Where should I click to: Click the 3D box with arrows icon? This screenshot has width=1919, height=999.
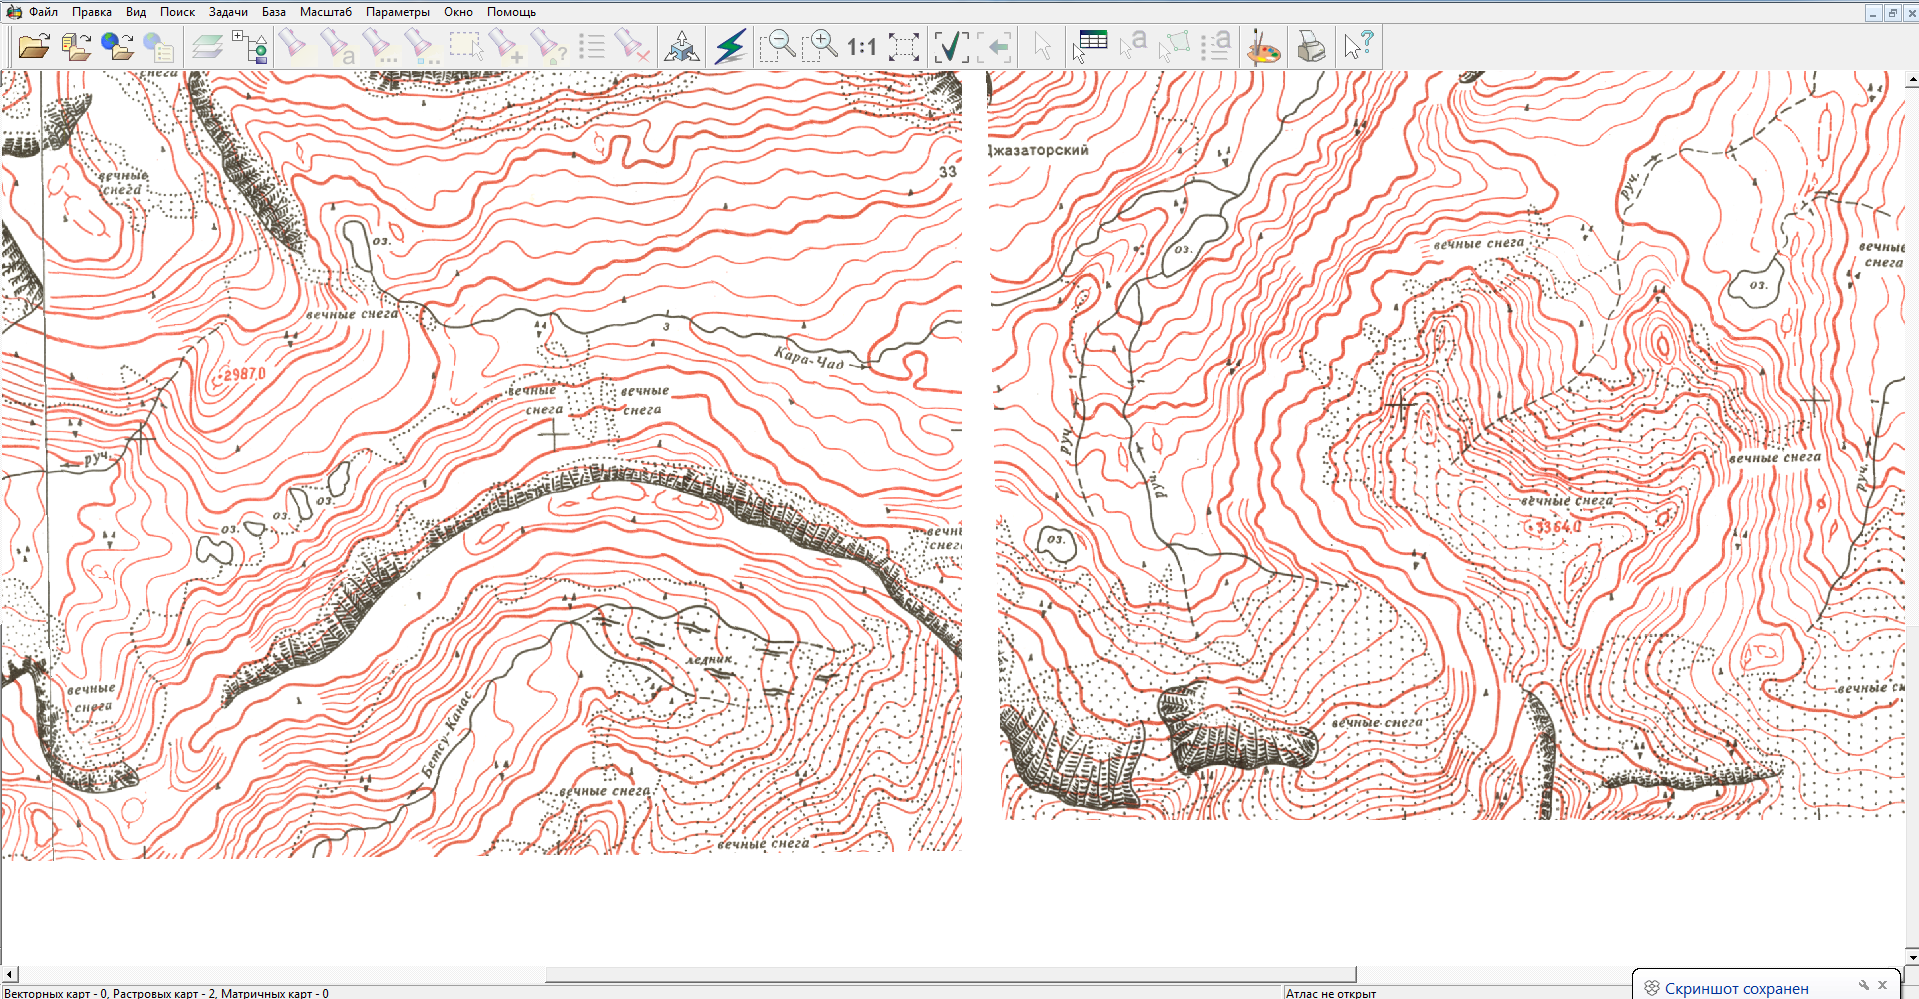click(682, 47)
